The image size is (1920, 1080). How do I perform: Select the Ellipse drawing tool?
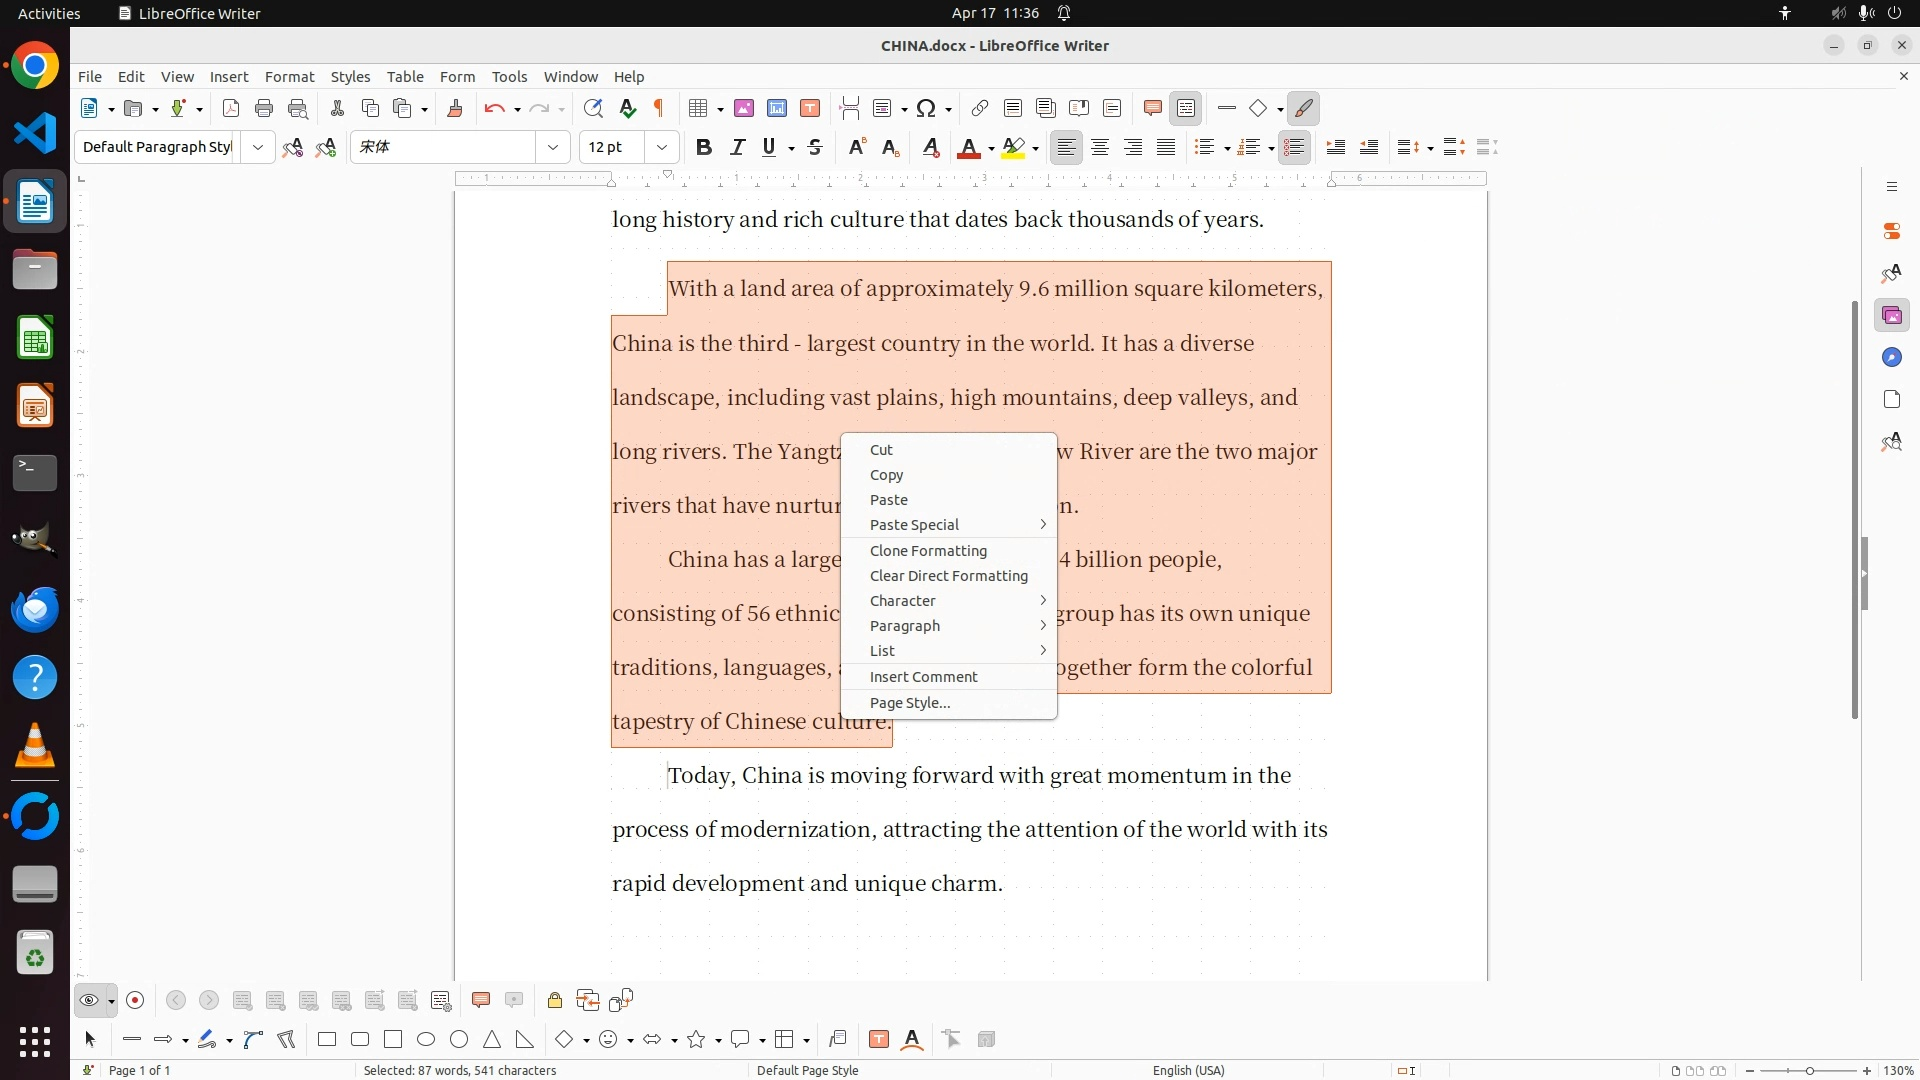click(x=426, y=1040)
